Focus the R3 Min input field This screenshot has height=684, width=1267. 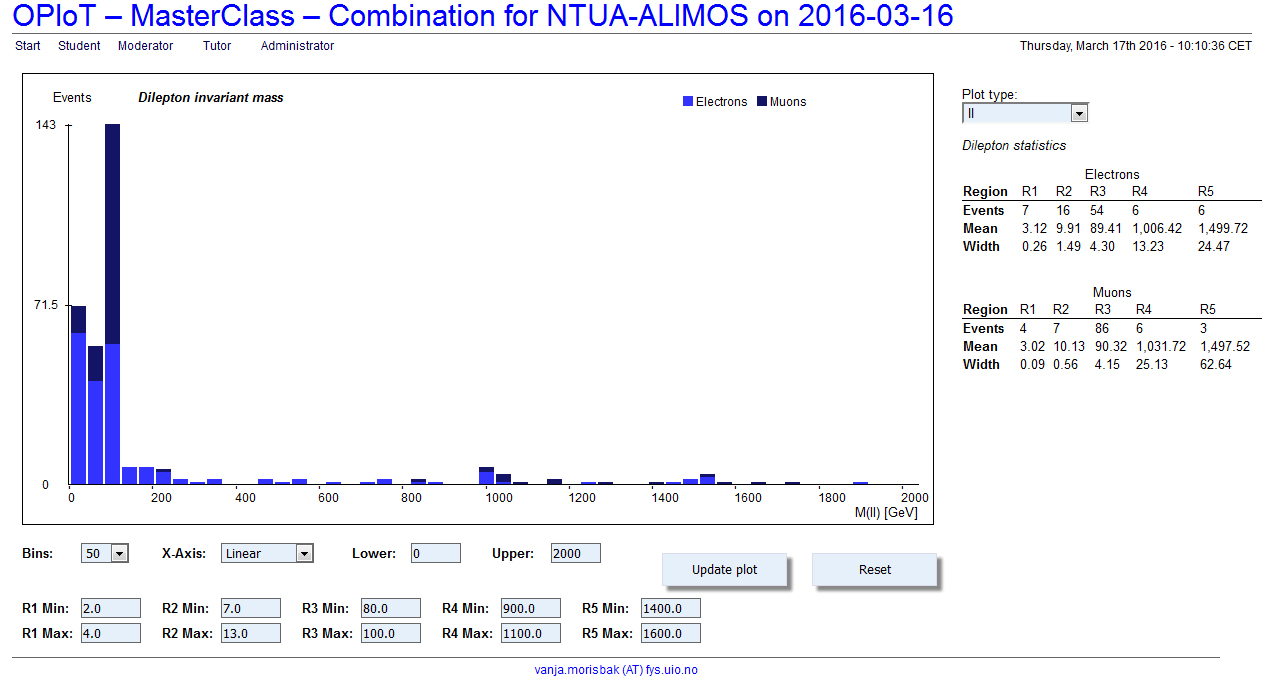pos(391,608)
